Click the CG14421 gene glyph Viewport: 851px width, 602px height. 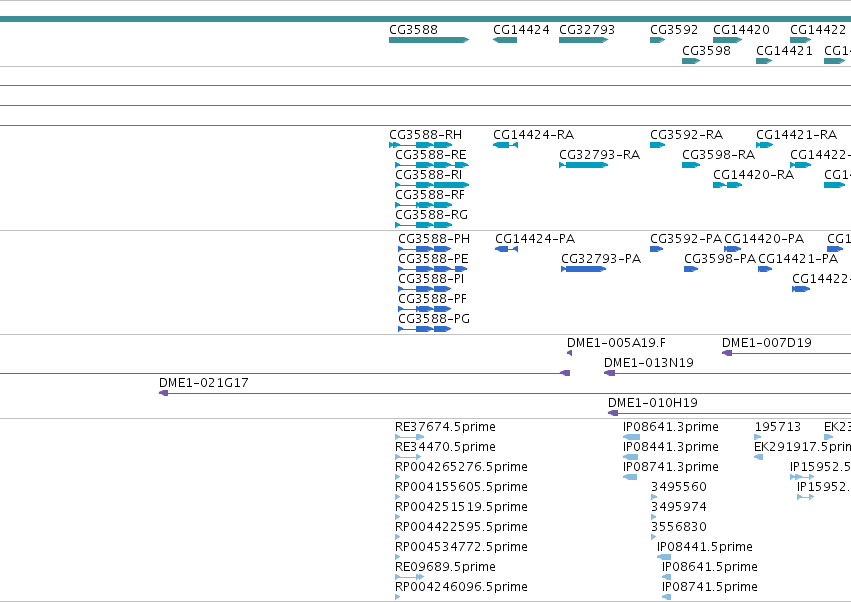click(764, 61)
